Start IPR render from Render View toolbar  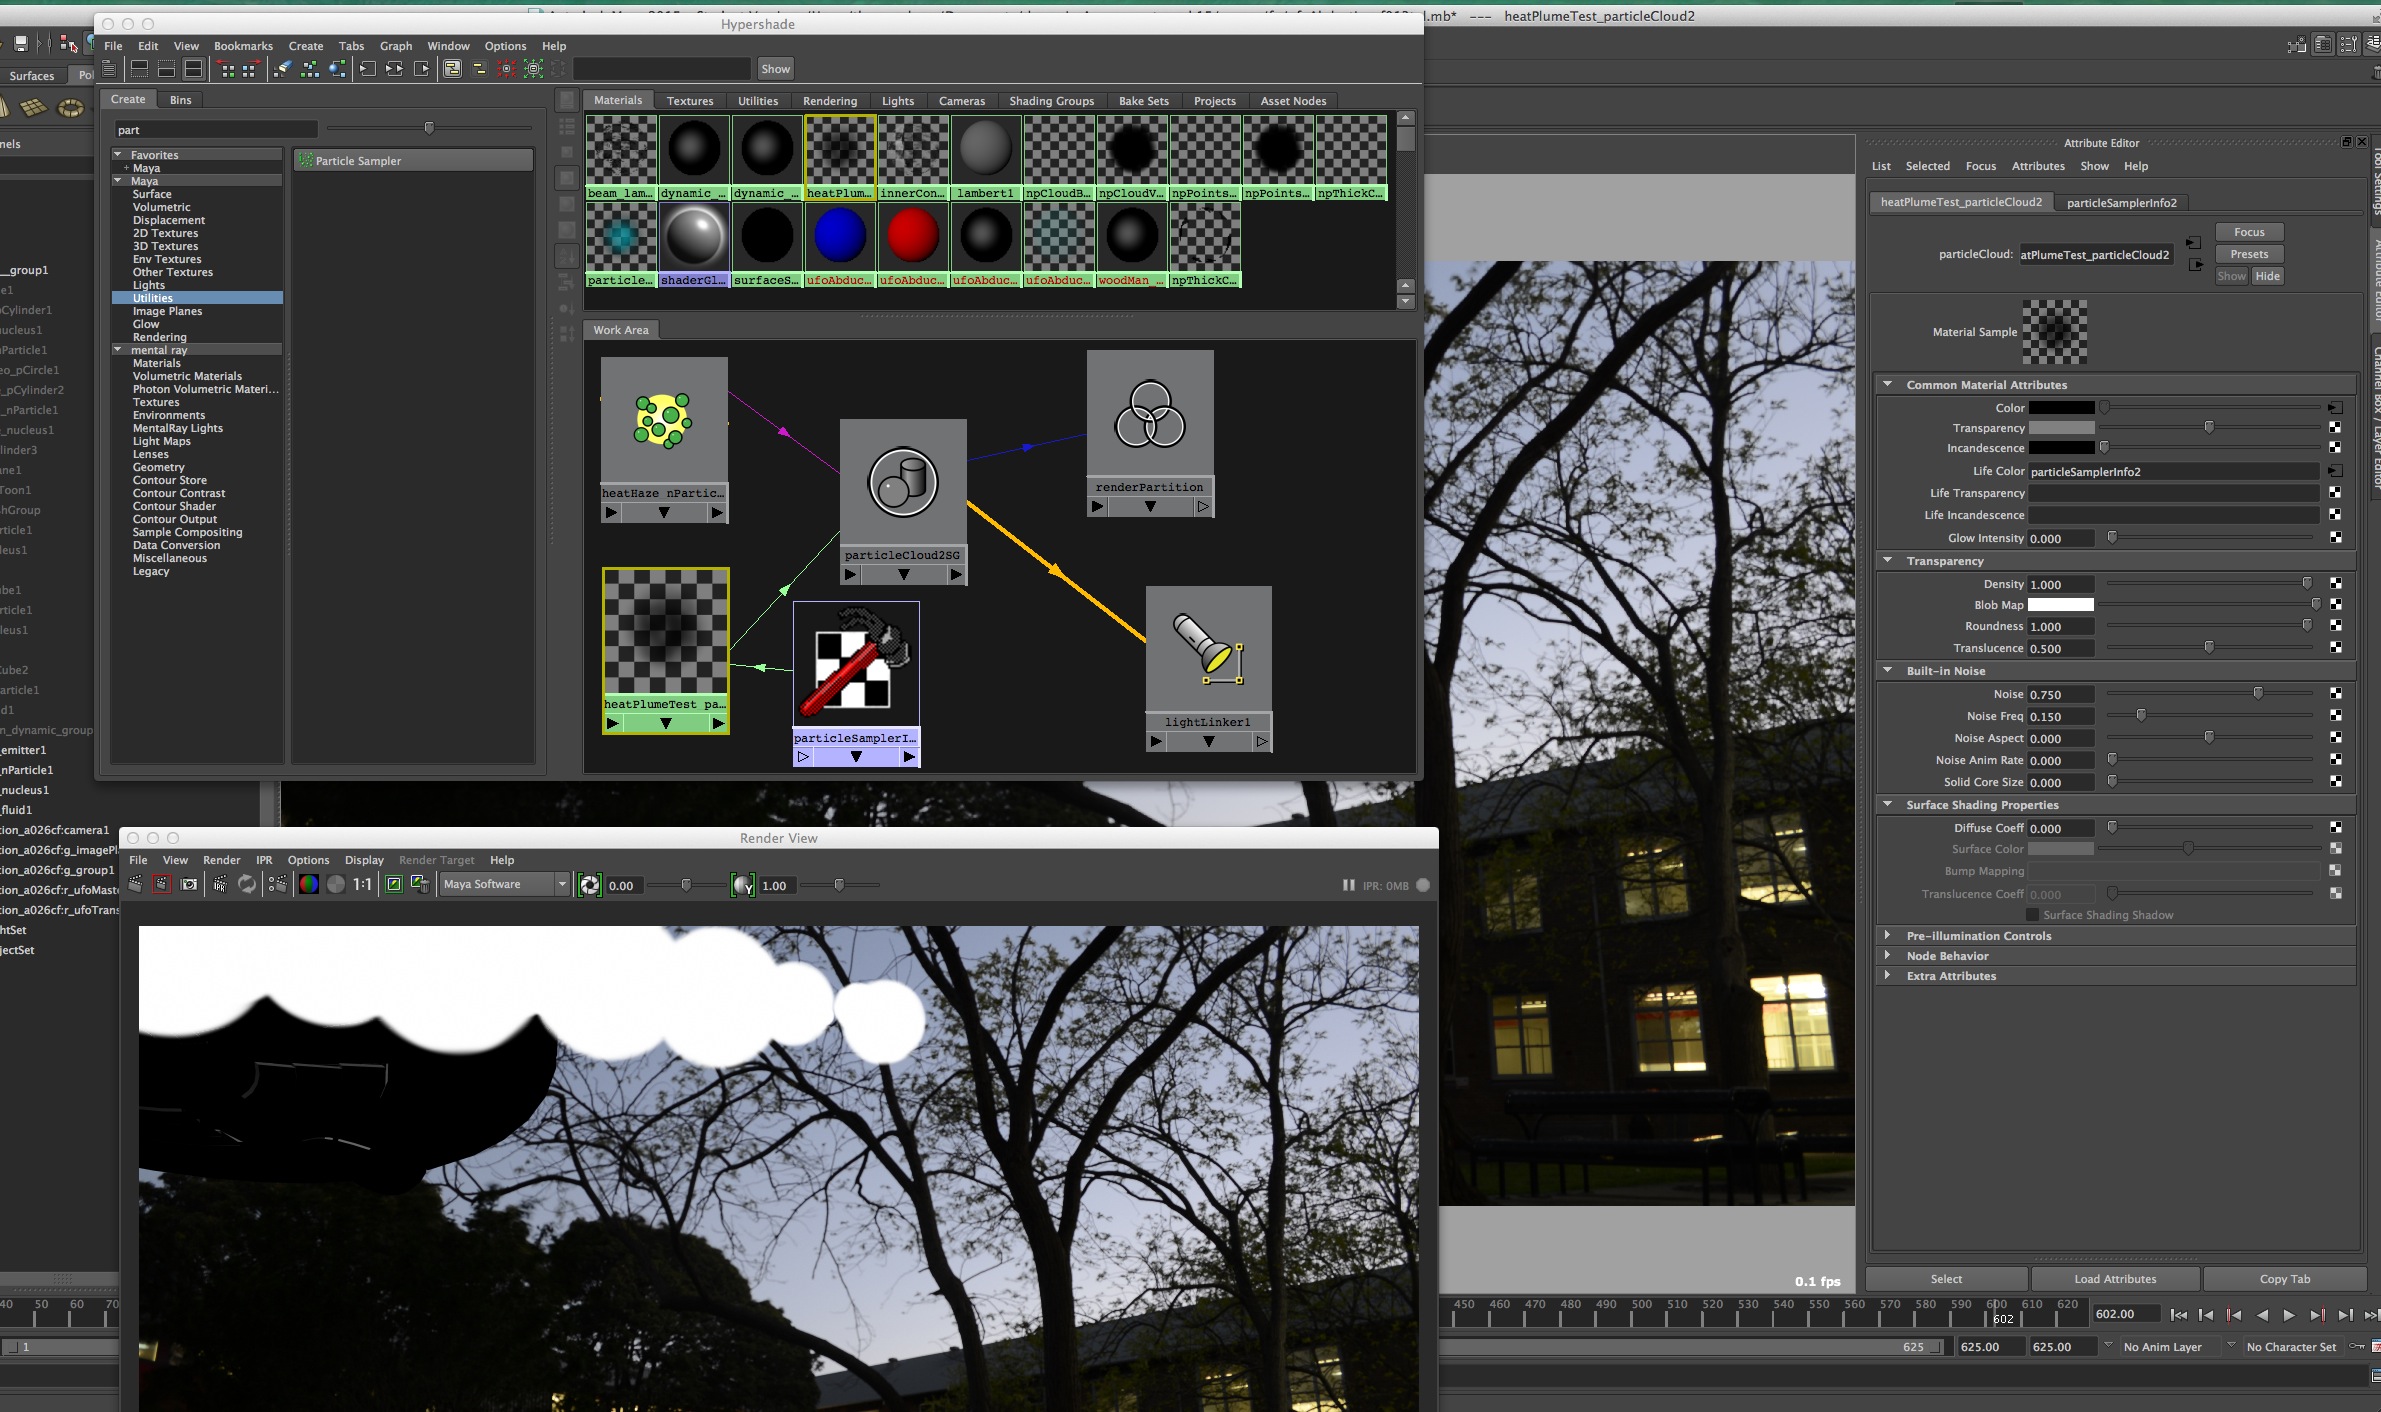tap(220, 884)
